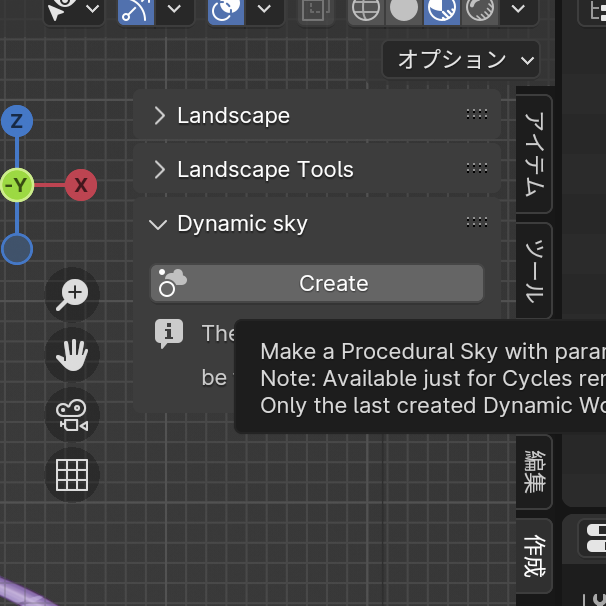
Task: Collapse the Dynamic sky panel
Action: pyautogui.click(x=158, y=224)
